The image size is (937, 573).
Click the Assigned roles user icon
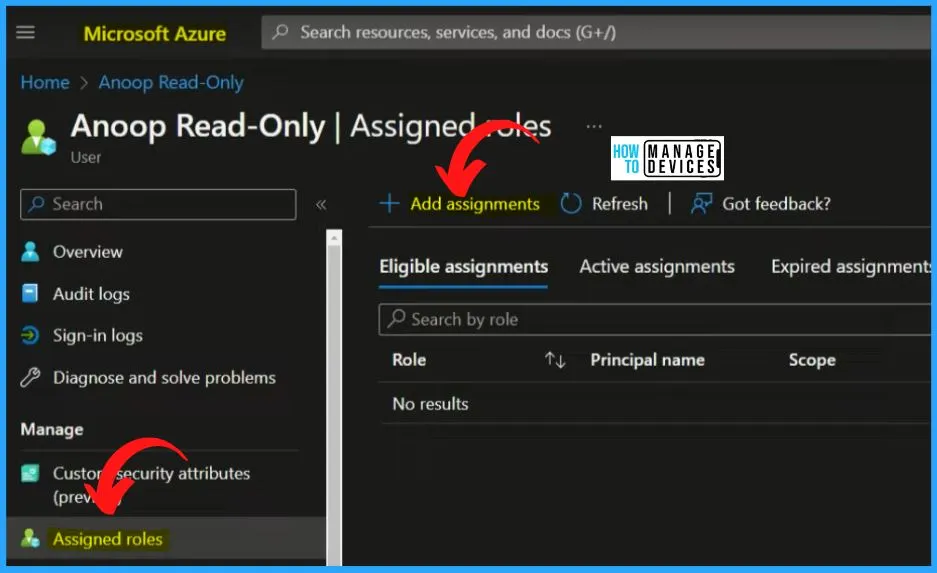(x=30, y=538)
